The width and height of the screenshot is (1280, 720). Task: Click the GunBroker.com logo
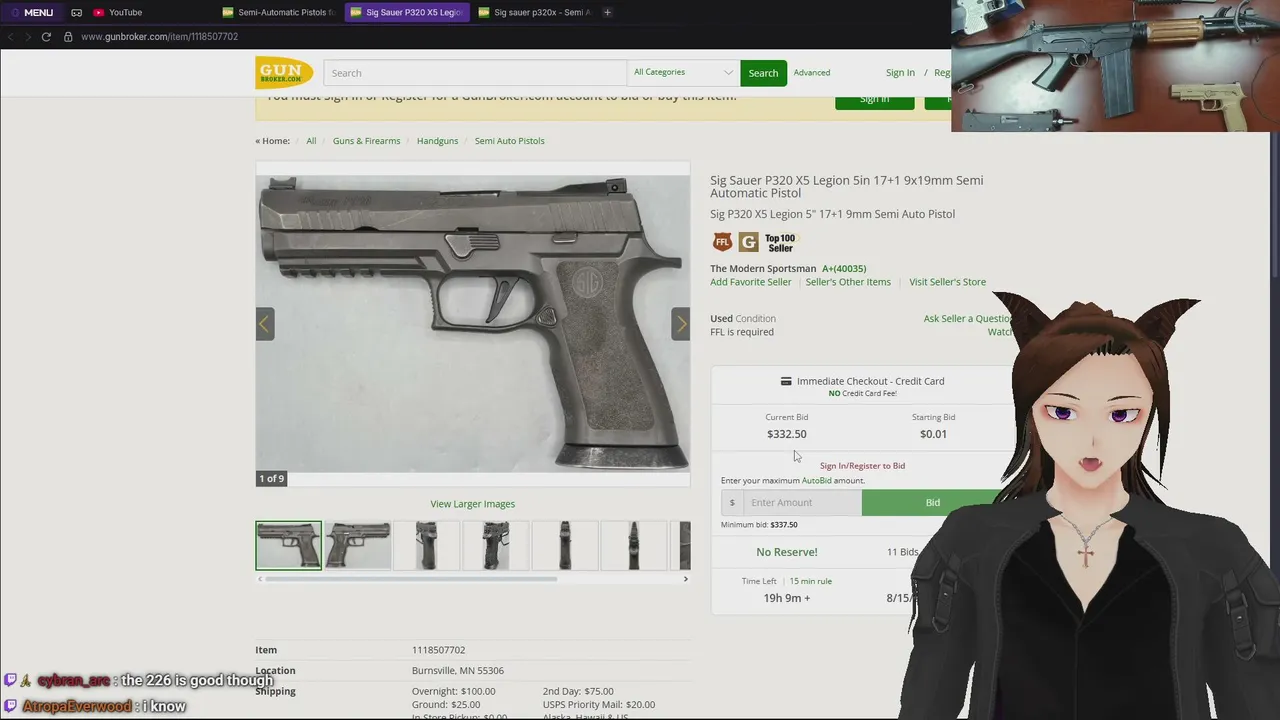pyautogui.click(x=284, y=72)
